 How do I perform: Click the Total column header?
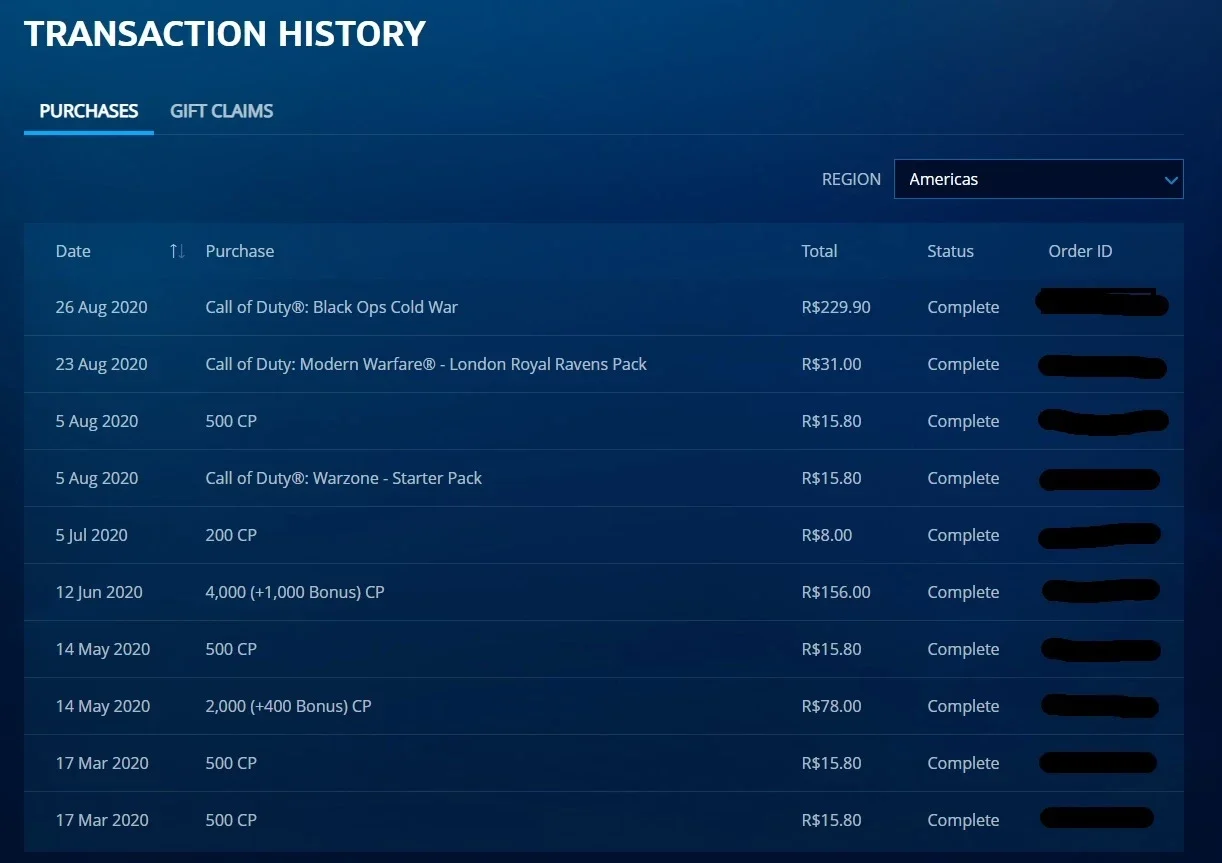click(819, 251)
